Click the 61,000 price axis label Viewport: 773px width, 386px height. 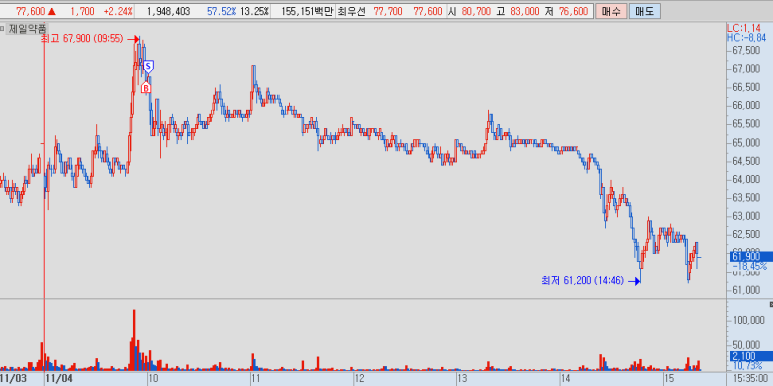pyautogui.click(x=746, y=290)
